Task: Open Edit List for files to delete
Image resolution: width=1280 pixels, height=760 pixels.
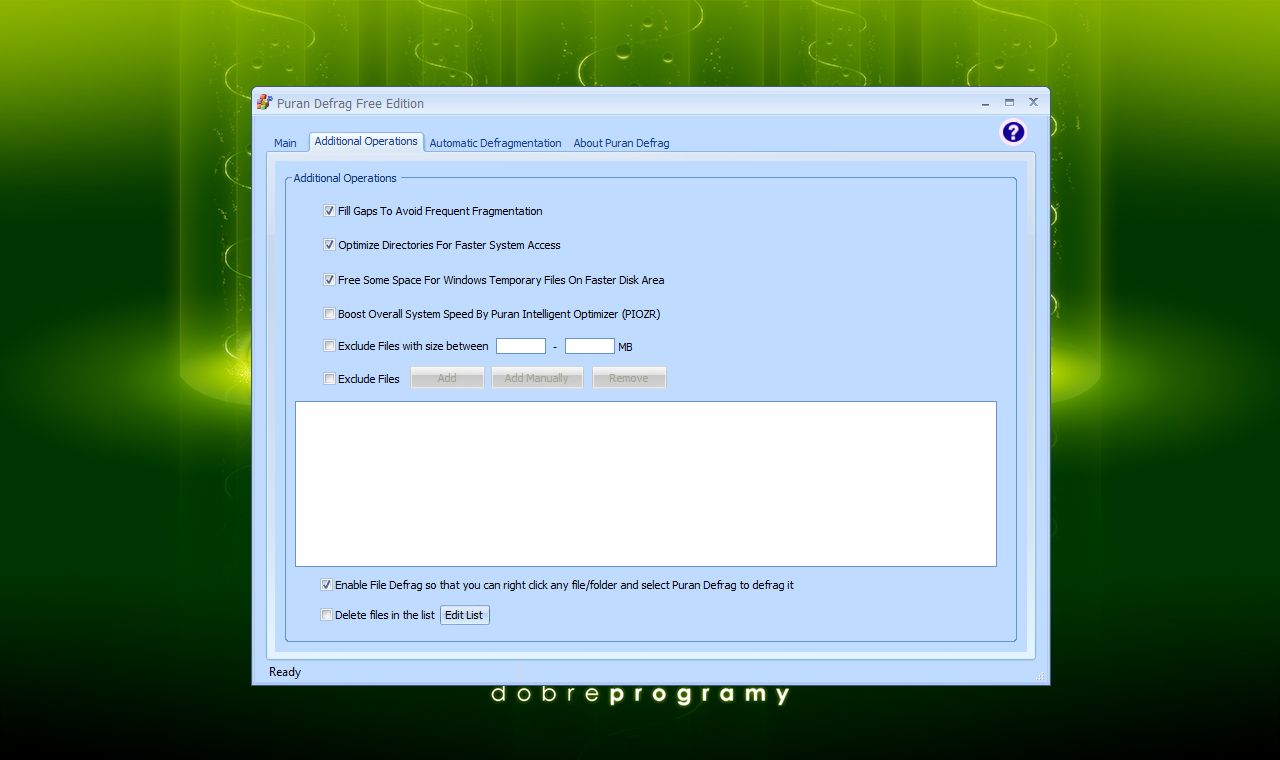Action: point(464,615)
